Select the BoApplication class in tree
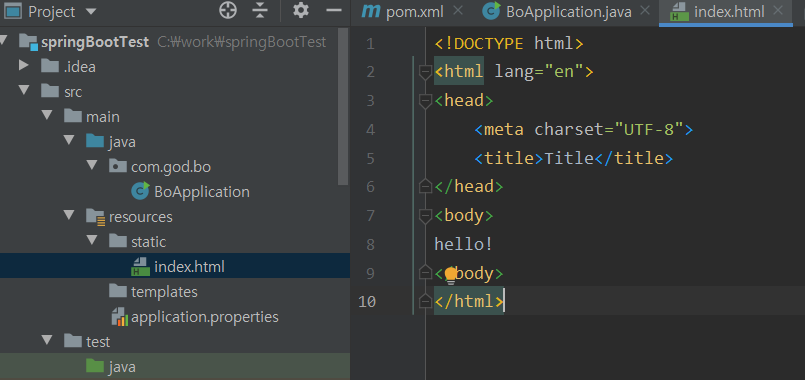This screenshot has height=380, width=805. pos(202,192)
